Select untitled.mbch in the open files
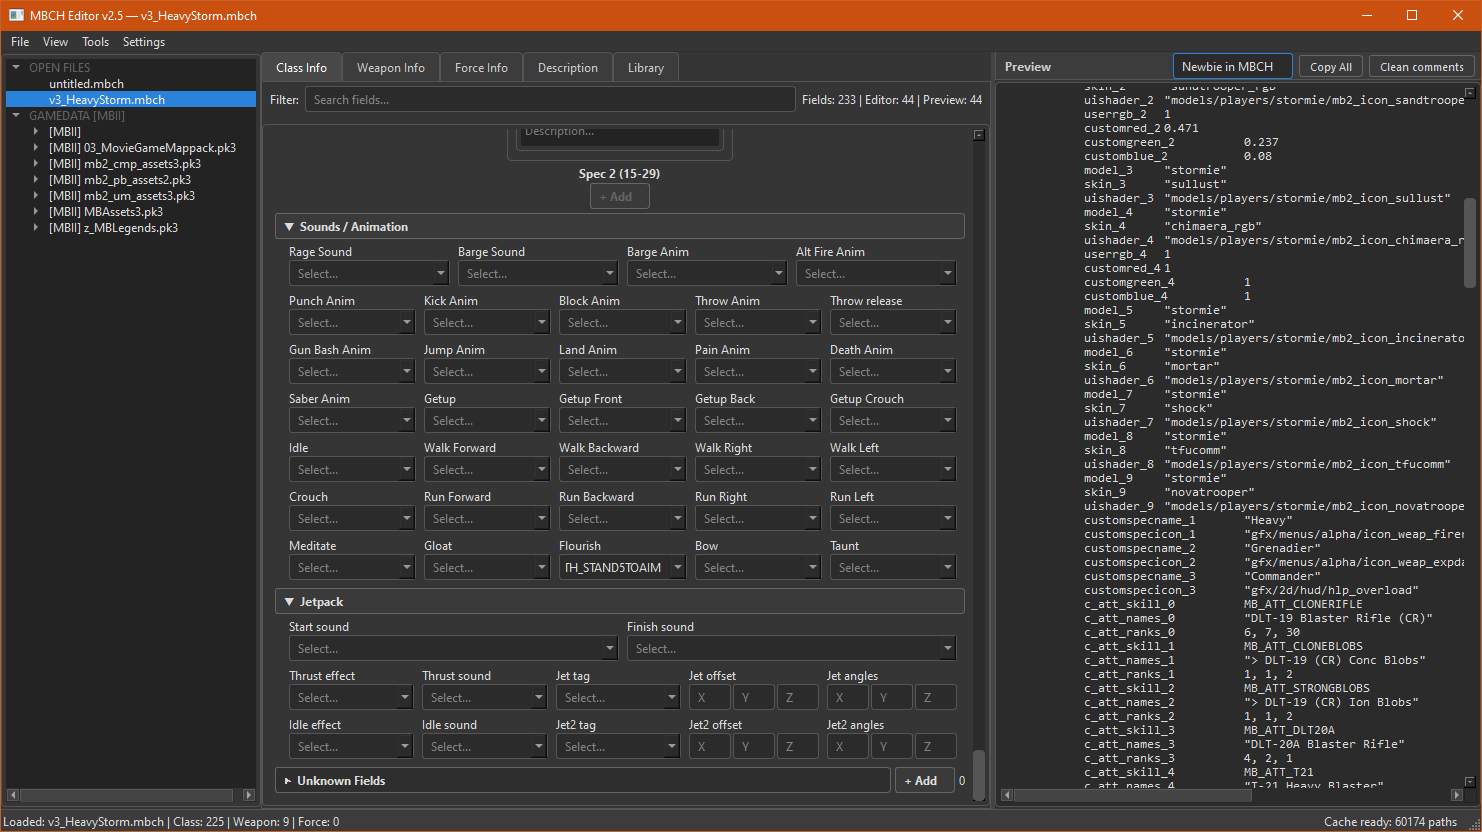This screenshot has width=1482, height=832. click(87, 84)
